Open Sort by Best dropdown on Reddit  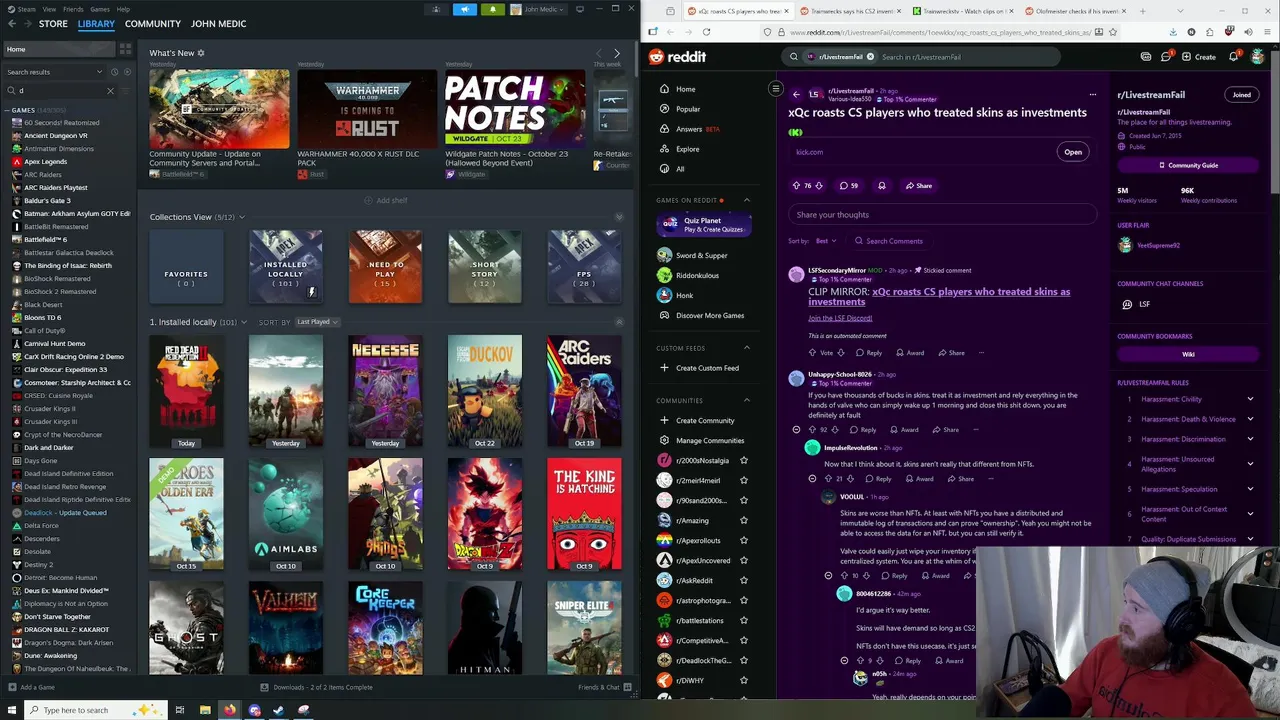tap(826, 241)
